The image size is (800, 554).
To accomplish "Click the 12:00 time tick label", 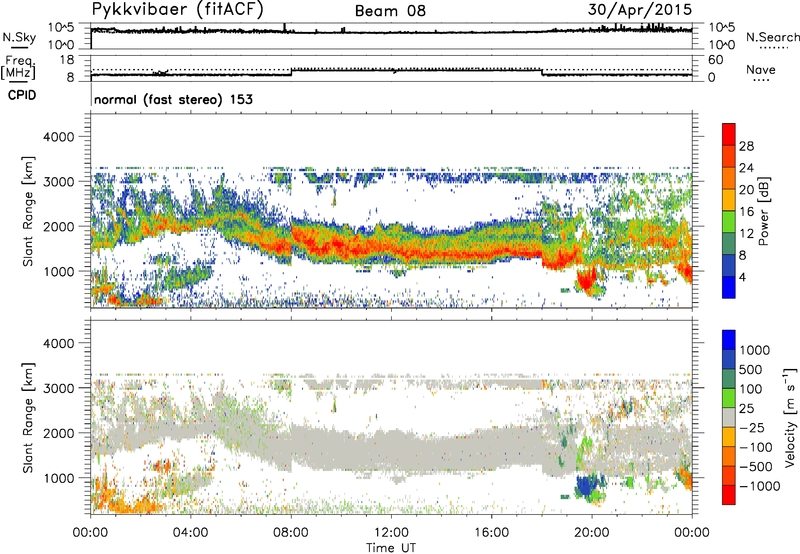I will (x=391, y=533).
